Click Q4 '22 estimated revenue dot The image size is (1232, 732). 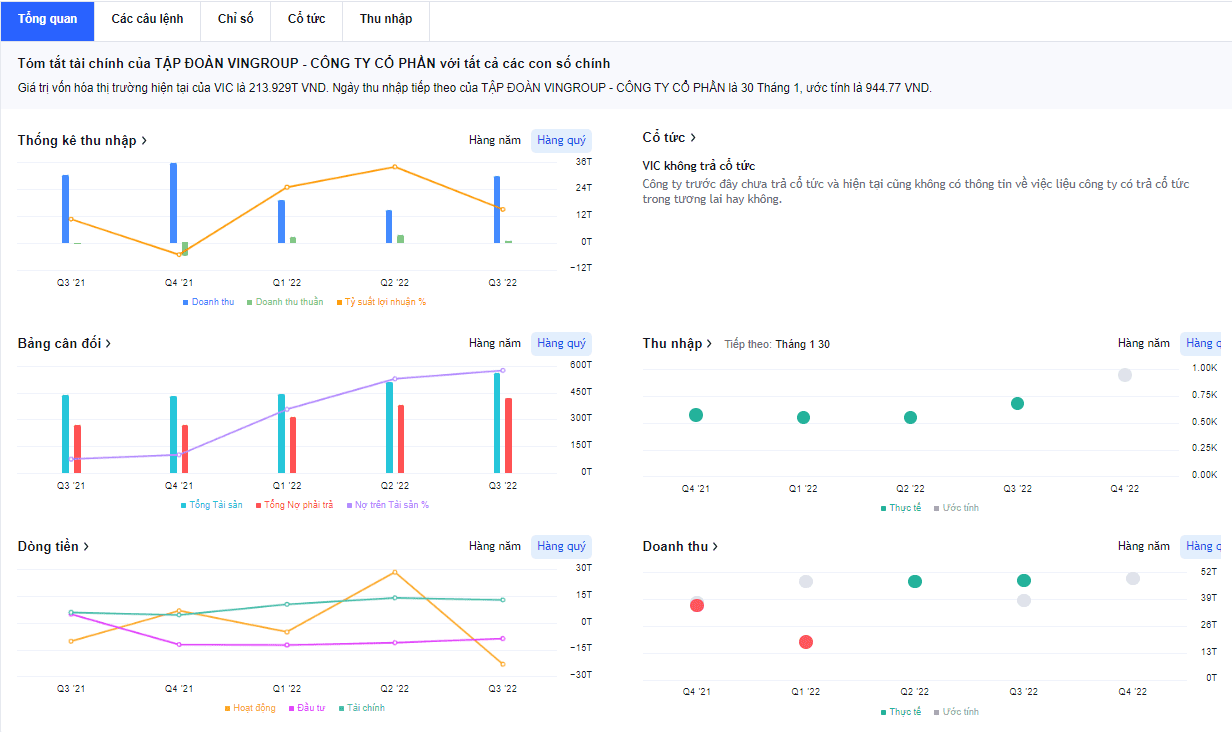pos(1133,579)
